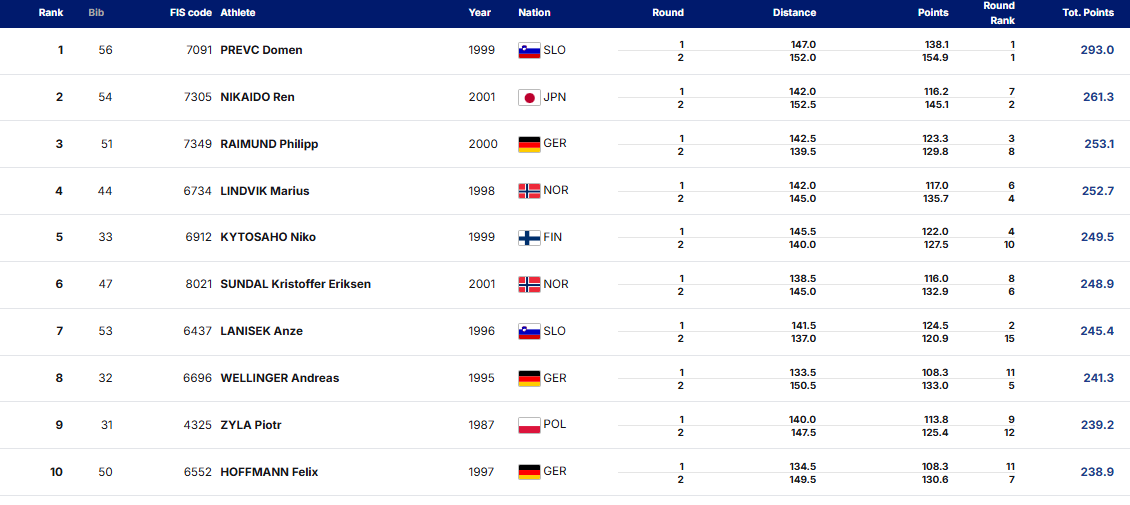The width and height of the screenshot is (1130, 505).
Task: Click the Athlete column header
Action: click(x=237, y=13)
